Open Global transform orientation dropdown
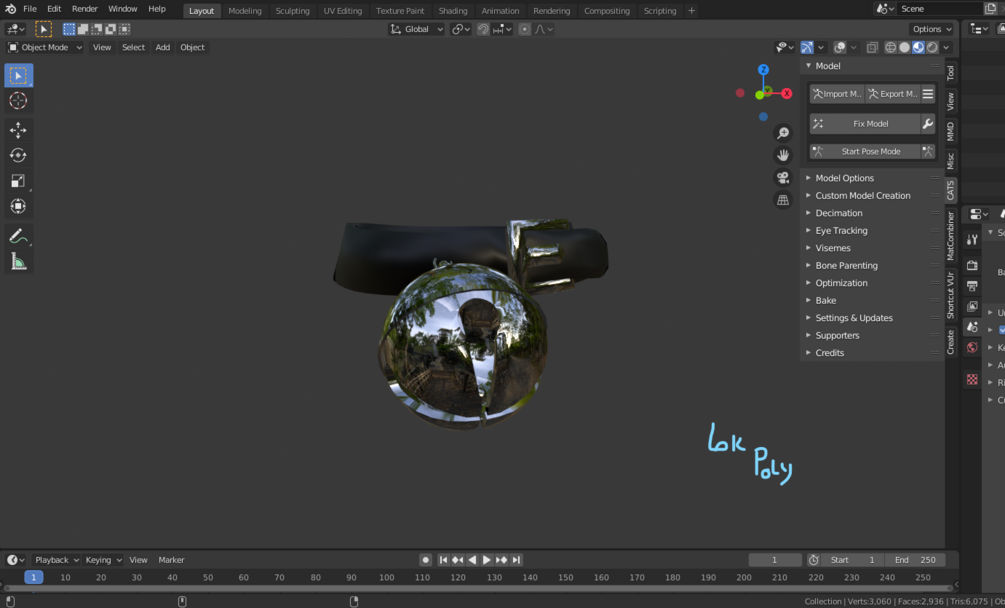The width and height of the screenshot is (1005, 608). coord(417,29)
